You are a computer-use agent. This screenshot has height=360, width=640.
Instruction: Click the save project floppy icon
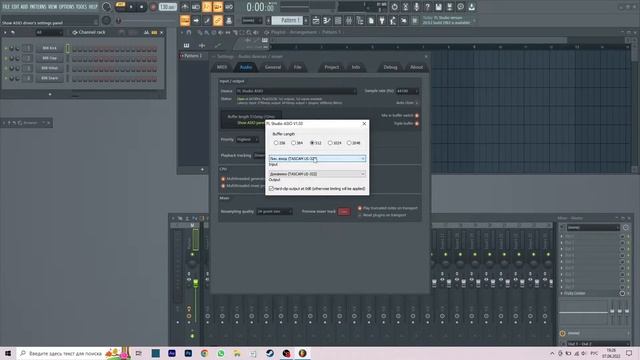438,7
